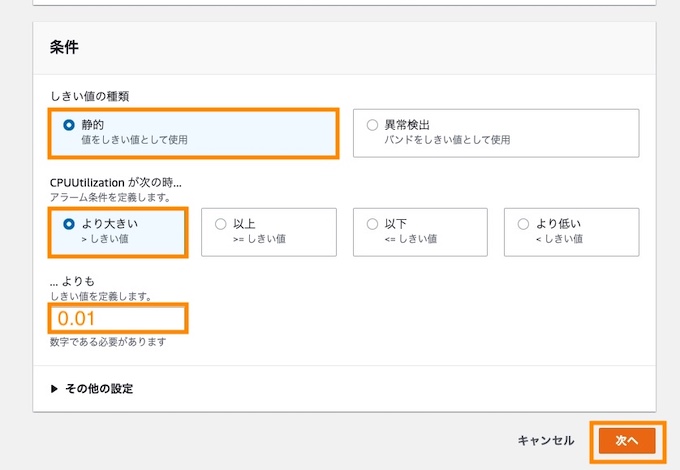Image resolution: width=680 pixels, height=470 pixels.
Task: Click the その他の設定 section label
Action: tap(99, 388)
